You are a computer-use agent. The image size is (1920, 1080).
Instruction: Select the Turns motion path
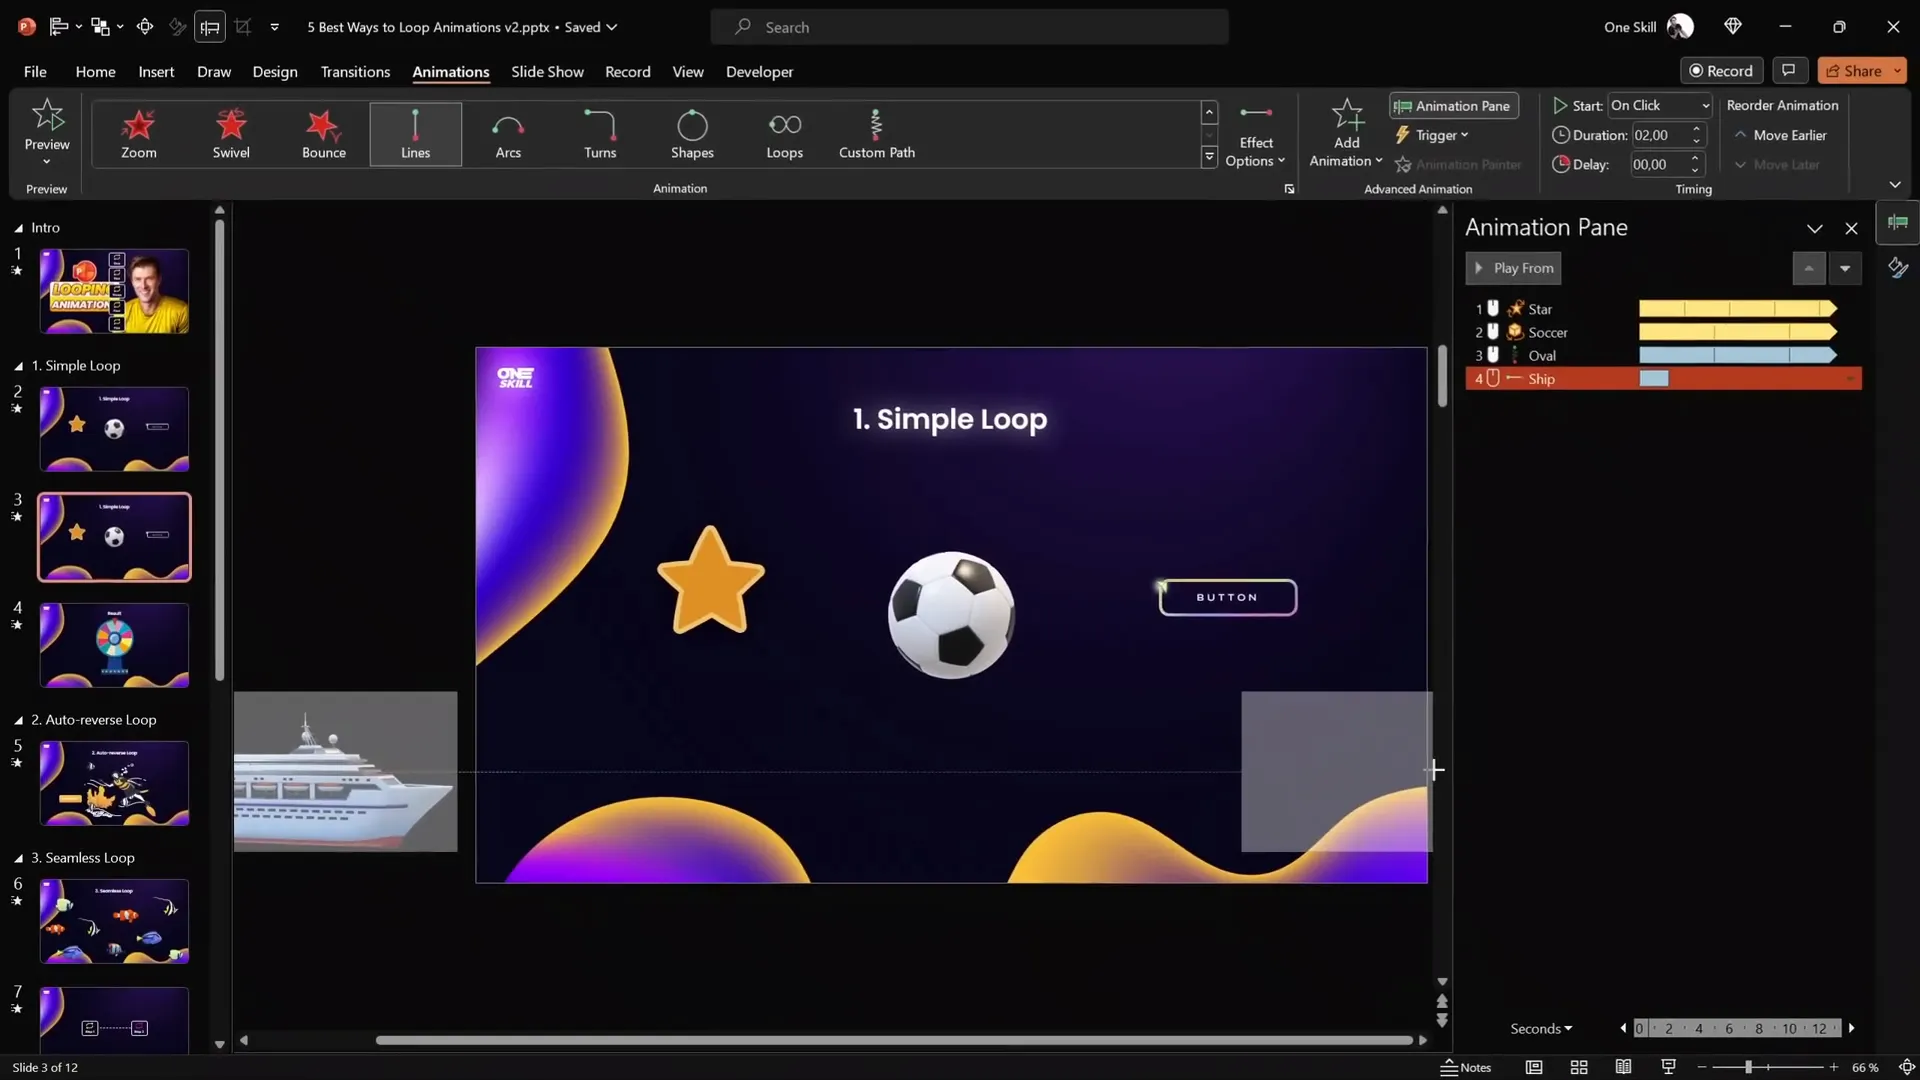pos(600,134)
